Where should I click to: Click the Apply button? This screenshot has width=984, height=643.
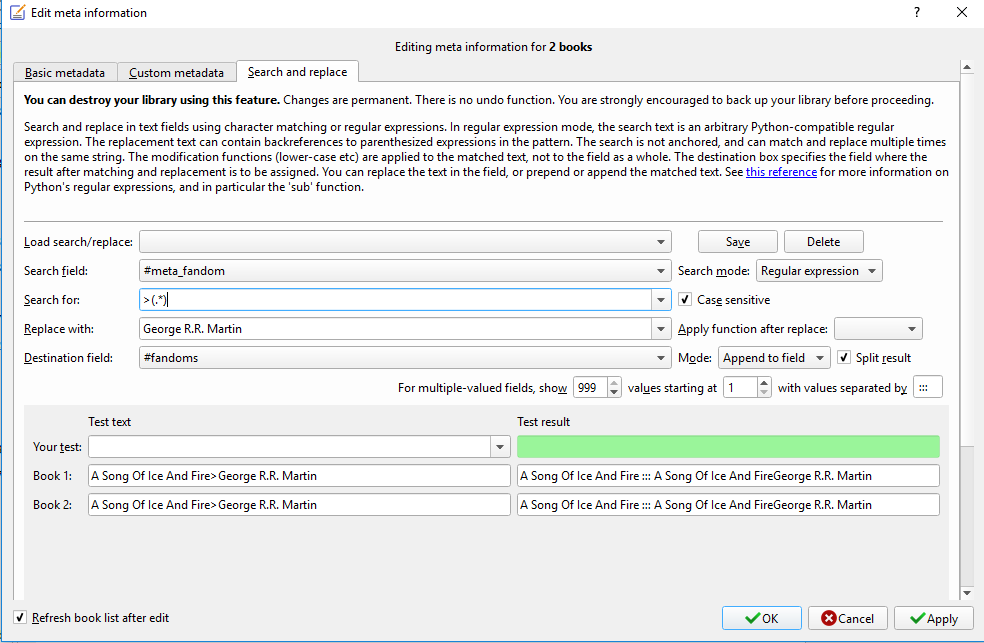point(933,618)
